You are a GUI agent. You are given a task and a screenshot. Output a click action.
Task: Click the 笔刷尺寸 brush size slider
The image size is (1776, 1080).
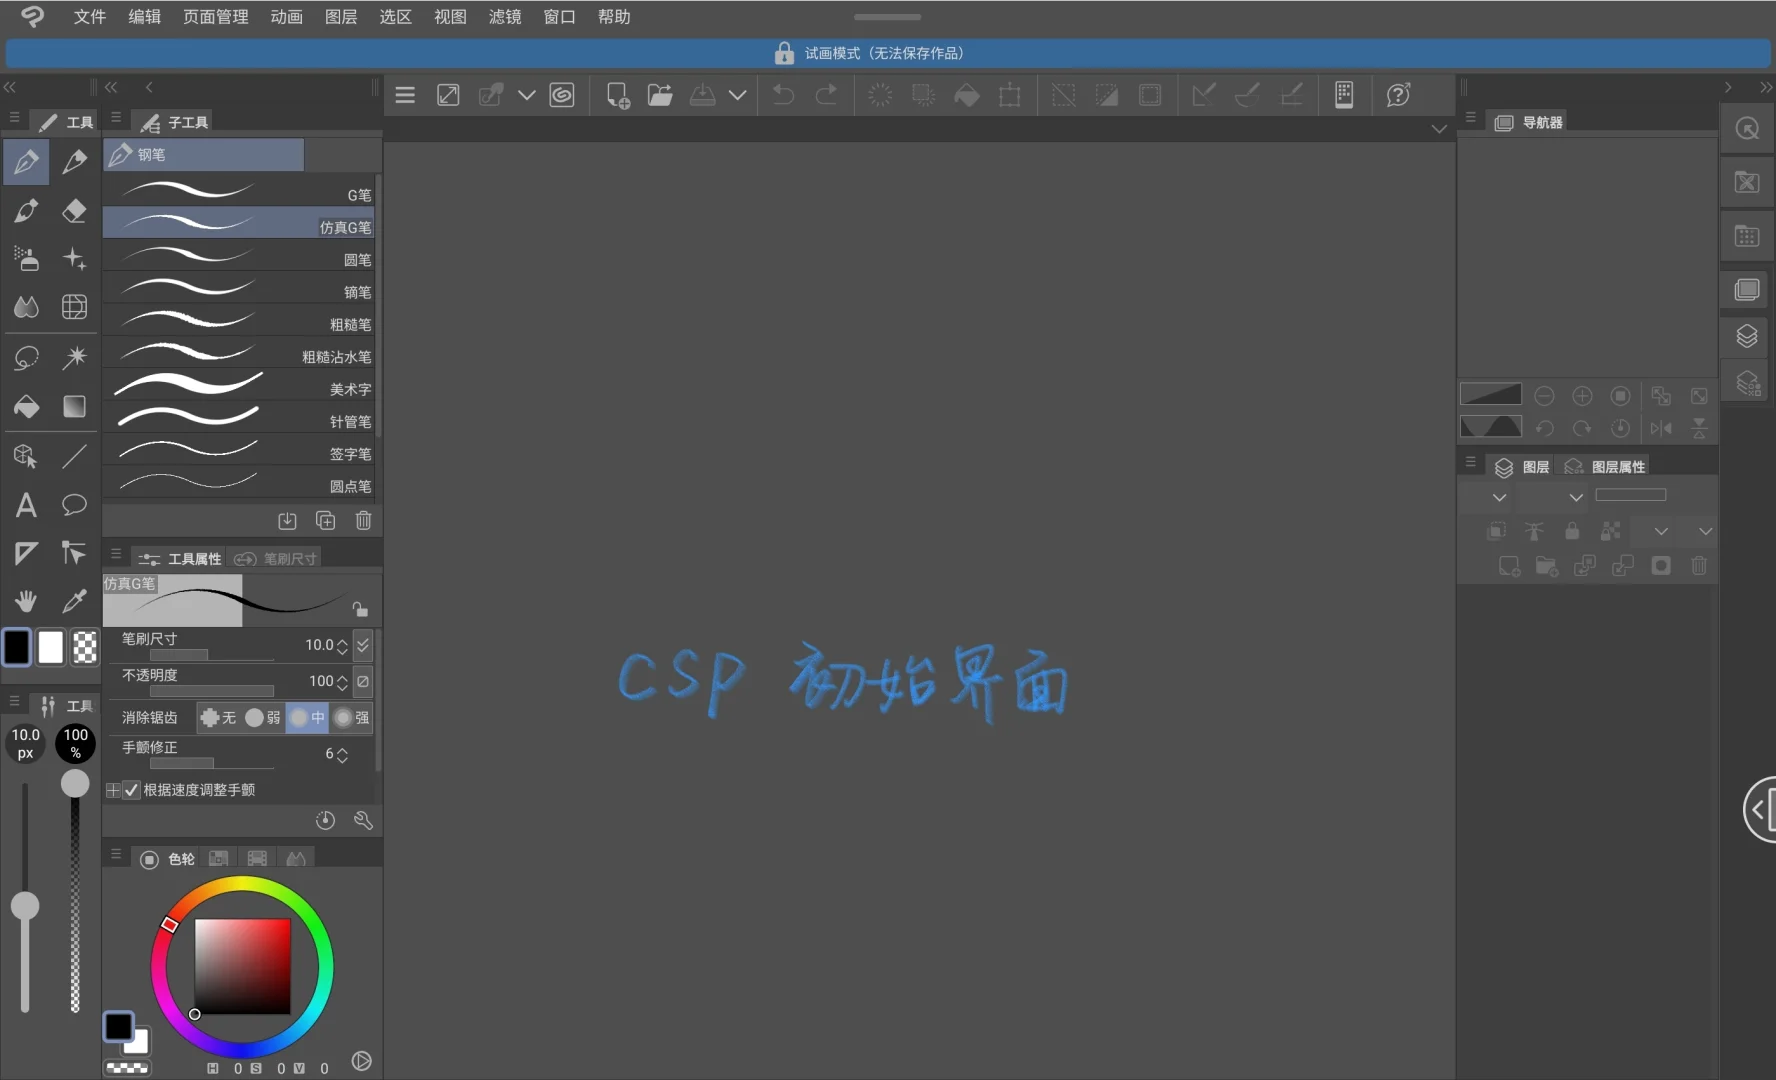(212, 655)
